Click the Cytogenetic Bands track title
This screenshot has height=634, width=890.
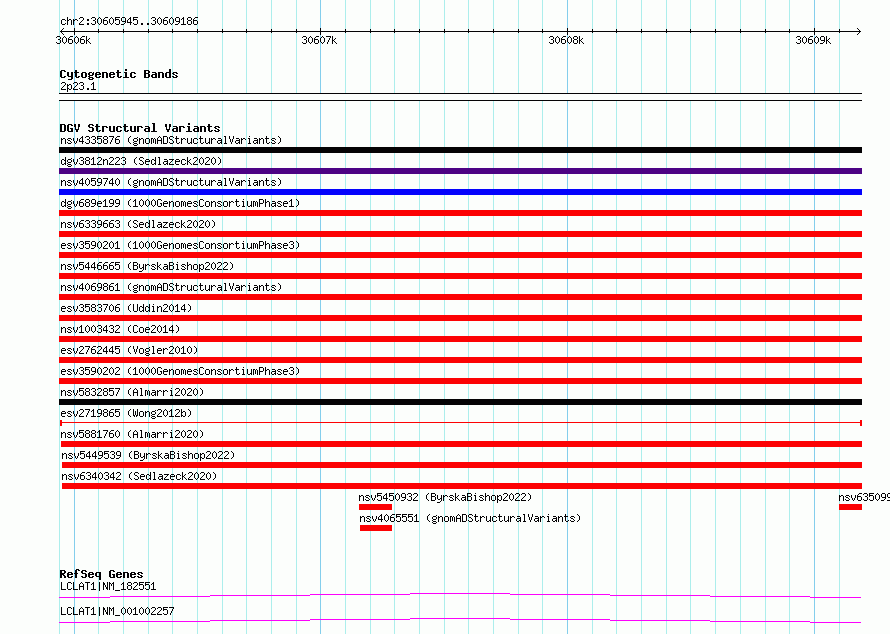pos(119,74)
